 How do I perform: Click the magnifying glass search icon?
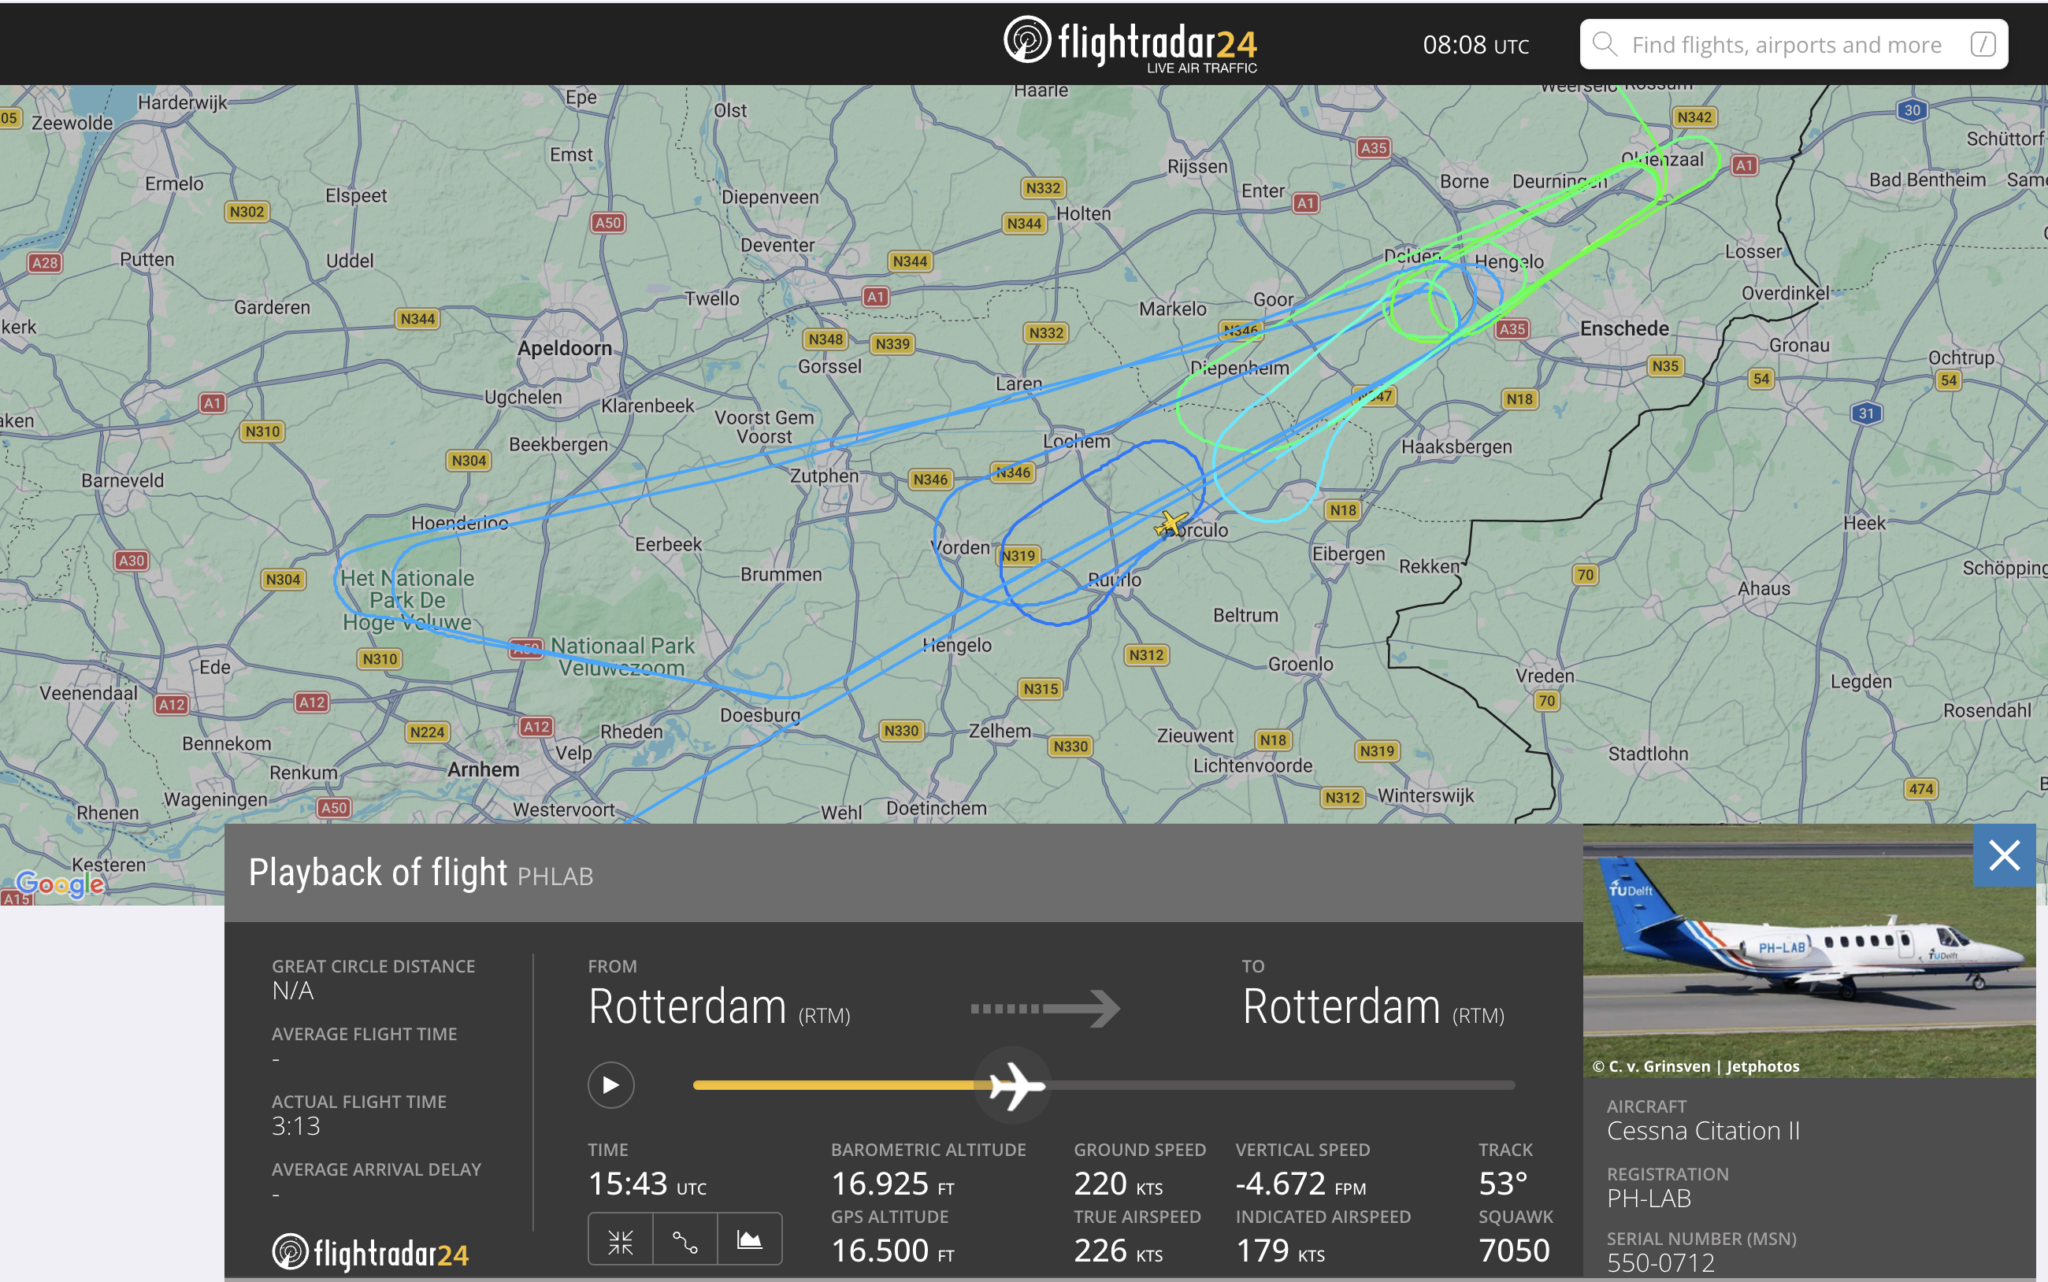click(x=1605, y=45)
